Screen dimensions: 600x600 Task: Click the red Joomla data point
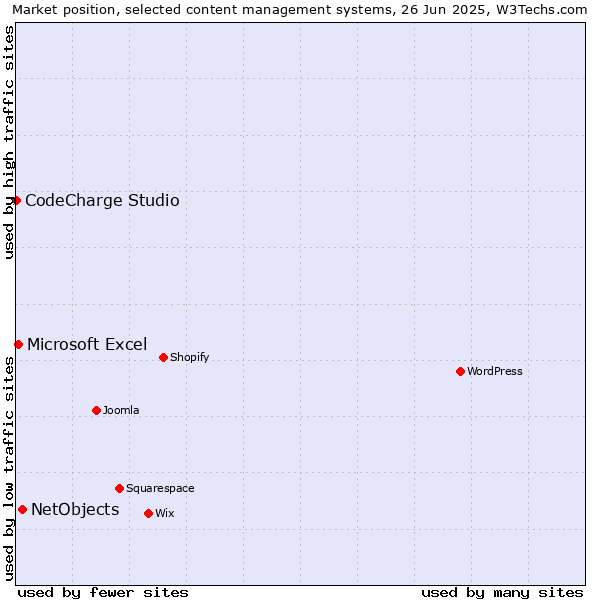[96, 410]
